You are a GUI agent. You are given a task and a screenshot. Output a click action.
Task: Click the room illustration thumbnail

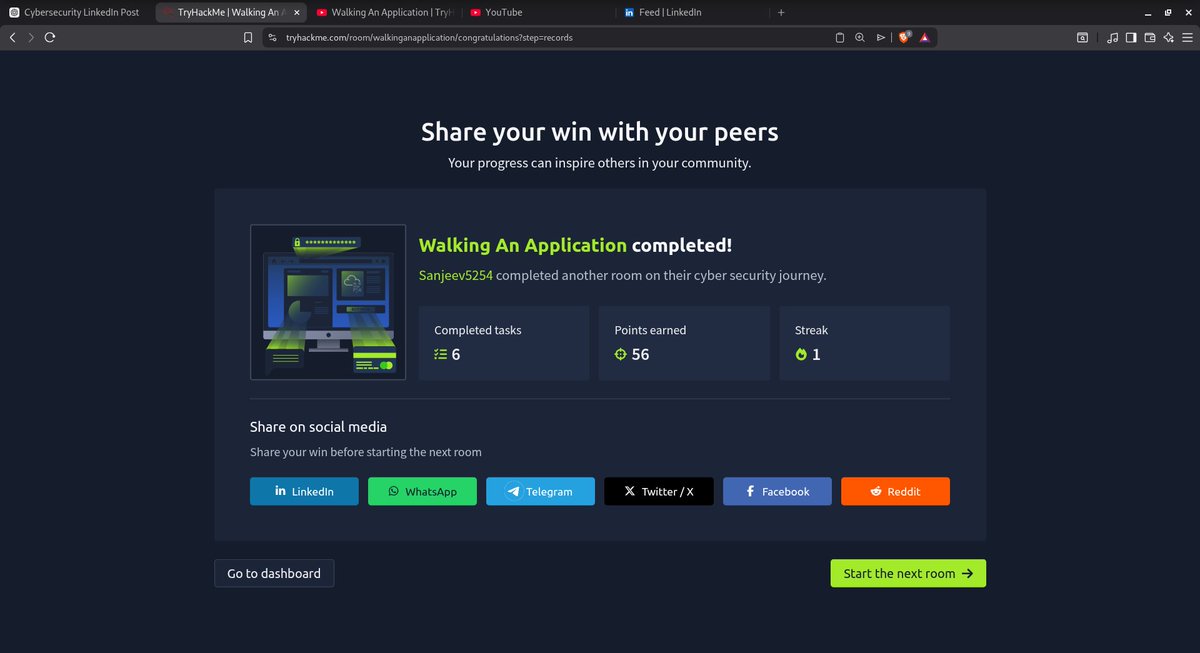point(328,302)
